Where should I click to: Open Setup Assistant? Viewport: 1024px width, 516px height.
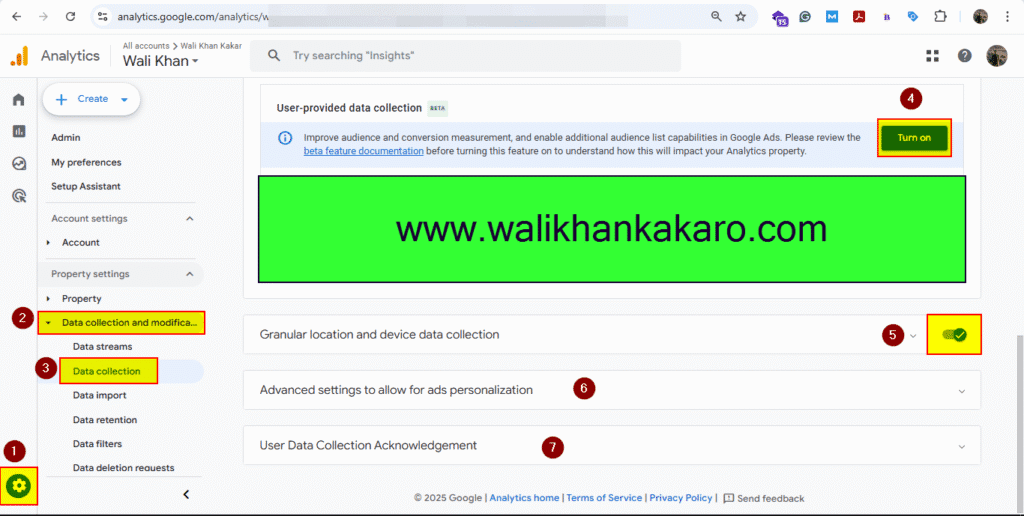(x=86, y=186)
